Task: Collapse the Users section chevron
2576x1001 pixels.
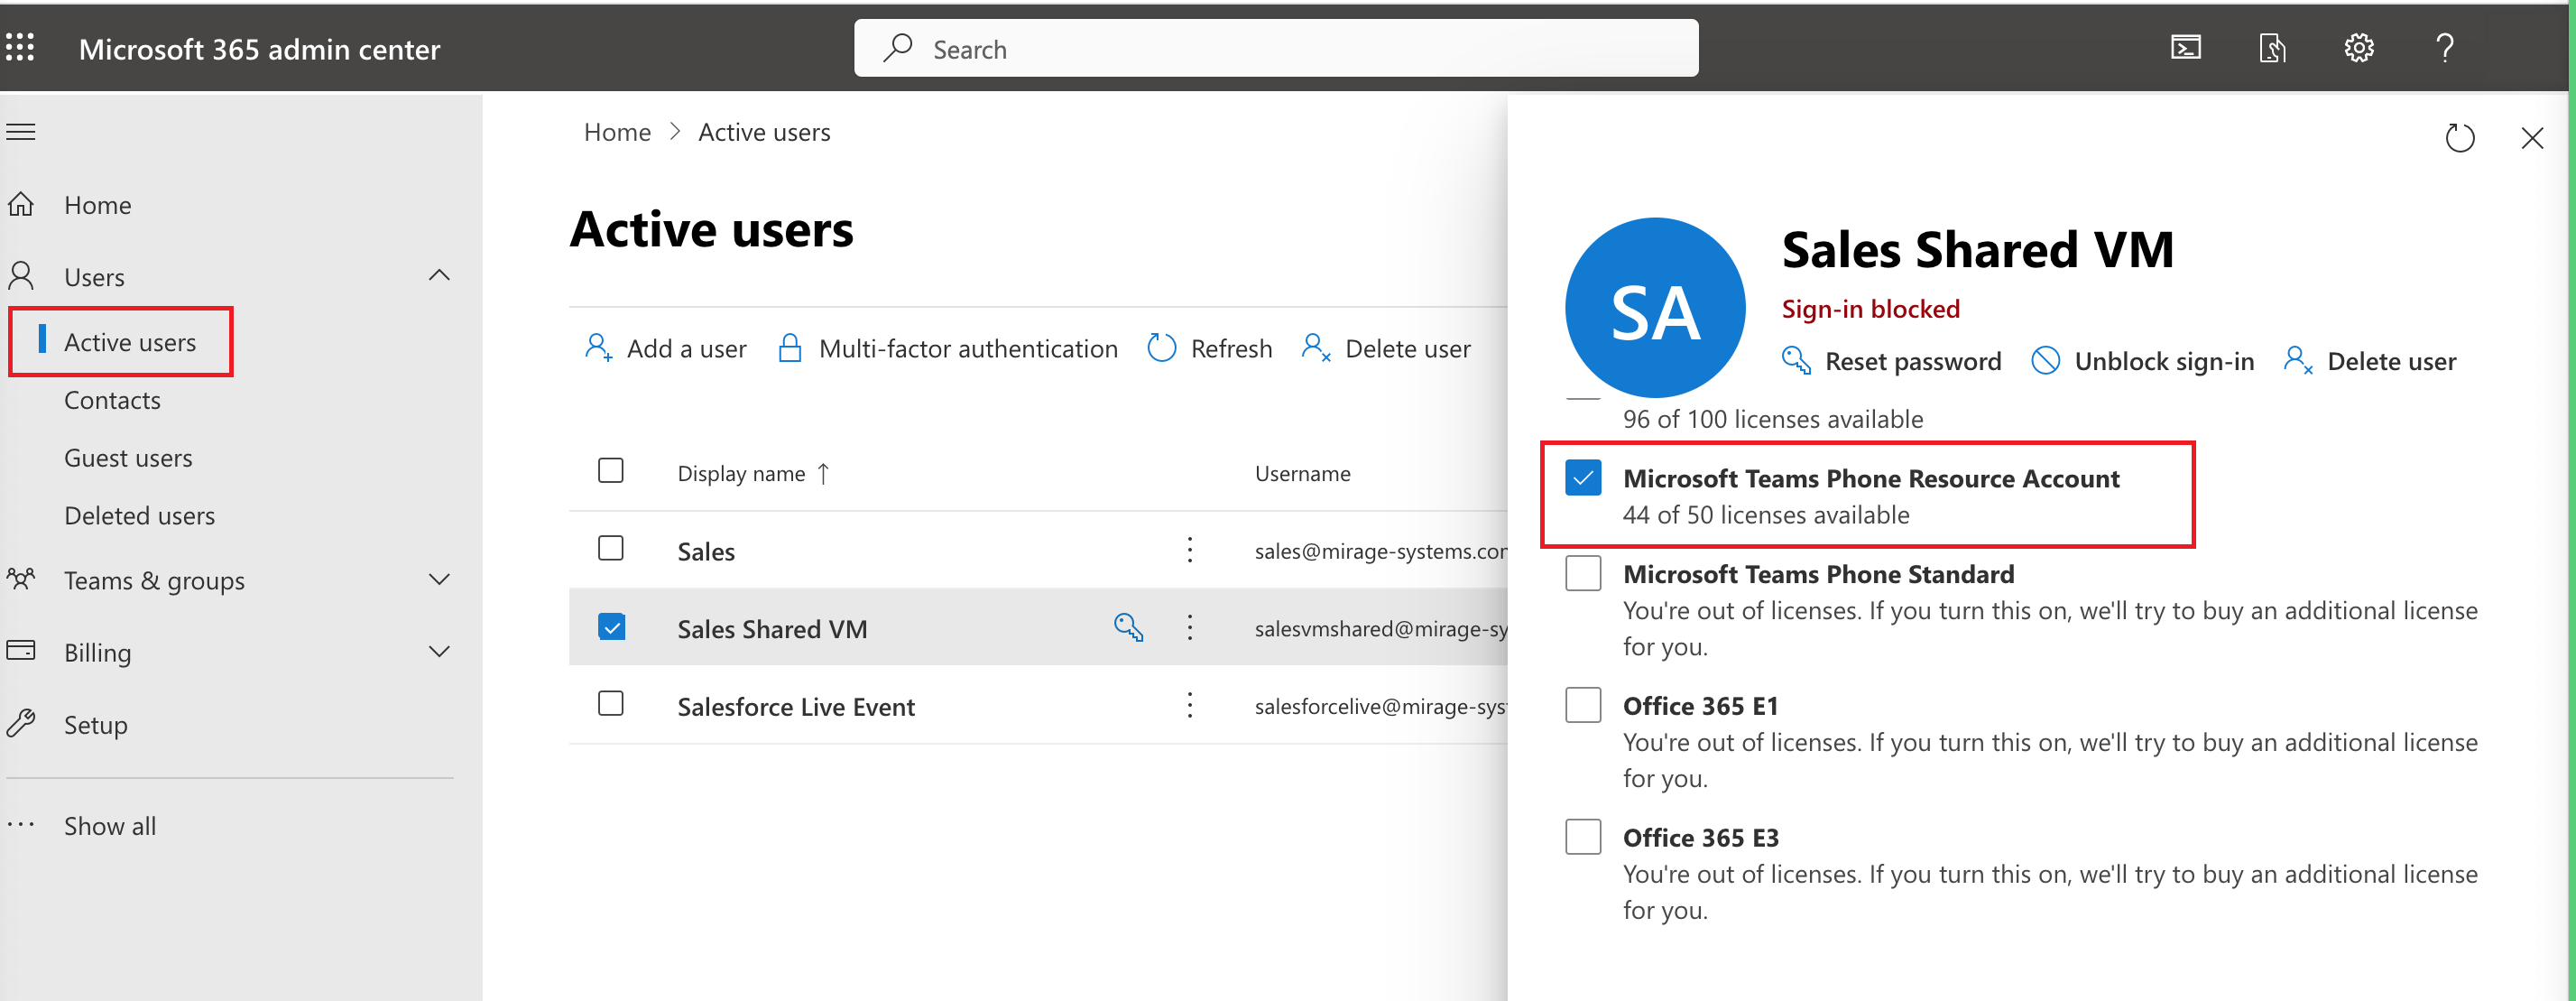Action: [439, 275]
